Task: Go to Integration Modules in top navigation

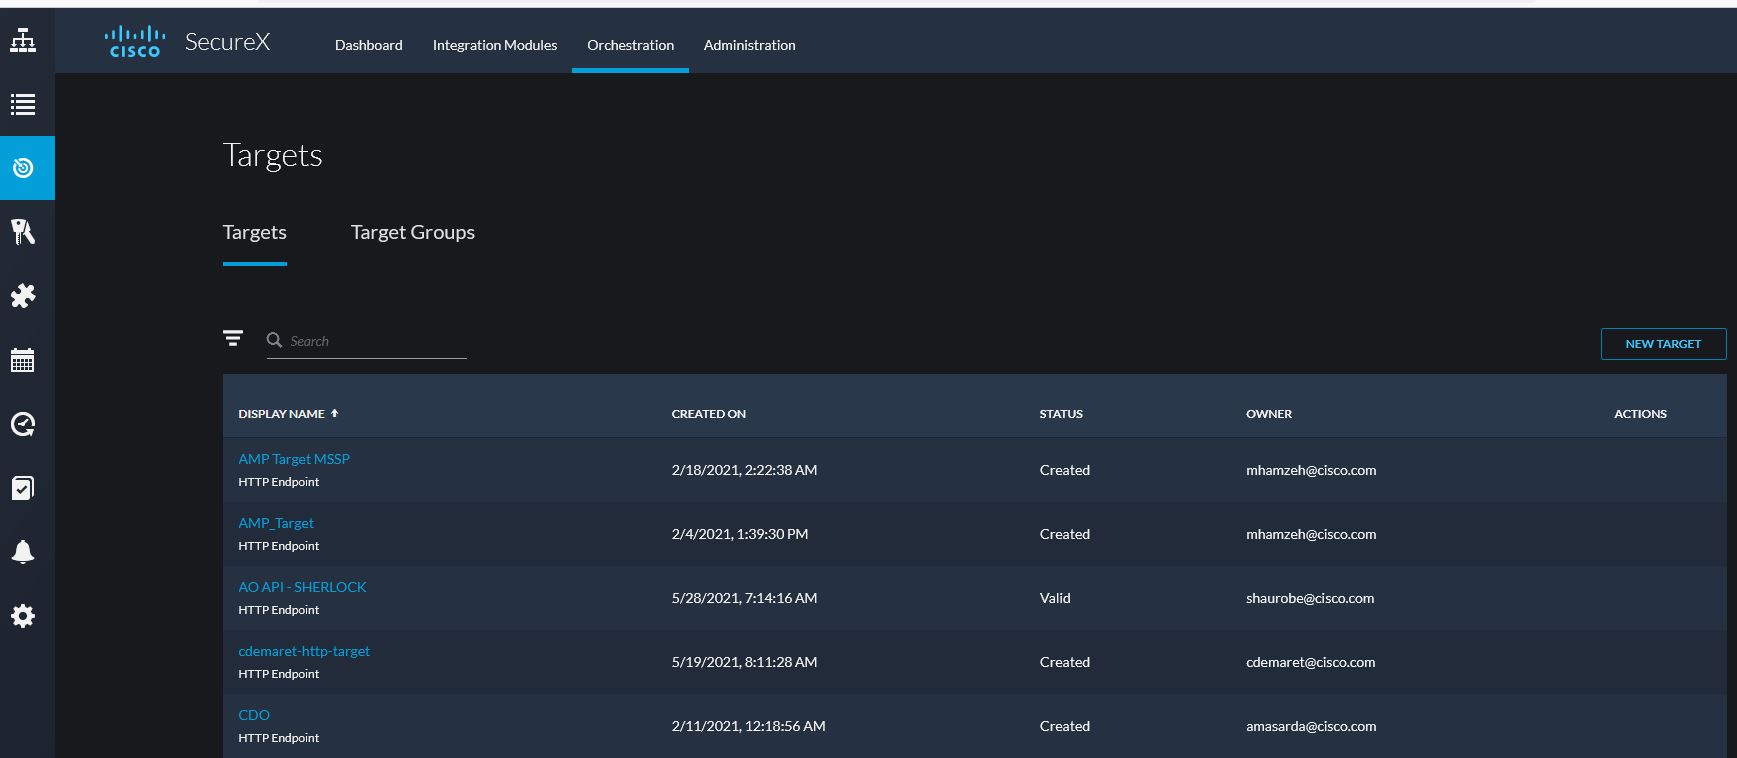Action: pos(494,45)
